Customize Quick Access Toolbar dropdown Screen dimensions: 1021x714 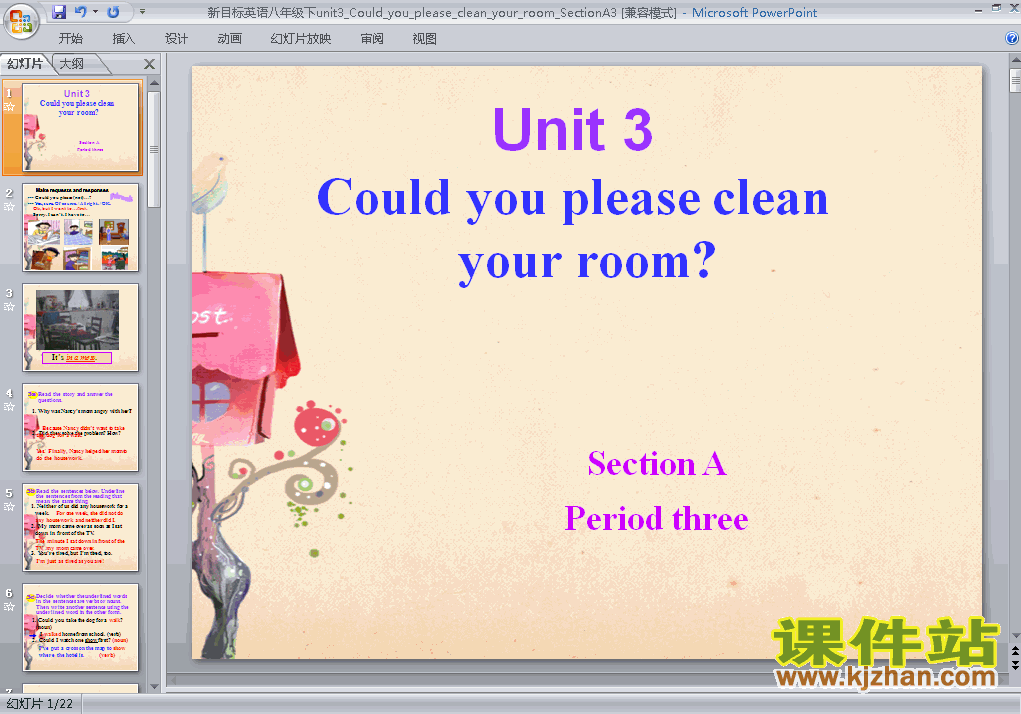pyautogui.click(x=142, y=12)
